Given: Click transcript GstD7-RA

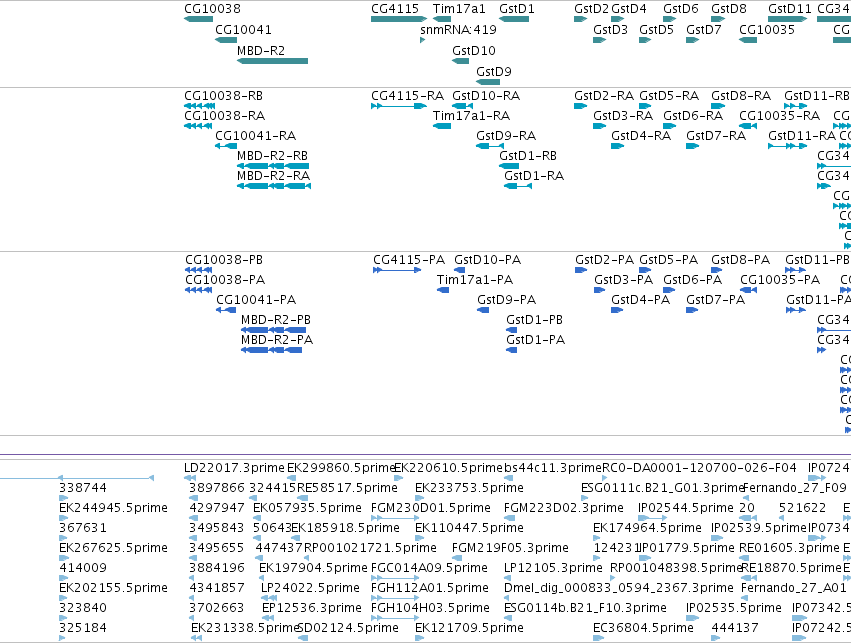Looking at the screenshot, I should pyautogui.click(x=715, y=136).
